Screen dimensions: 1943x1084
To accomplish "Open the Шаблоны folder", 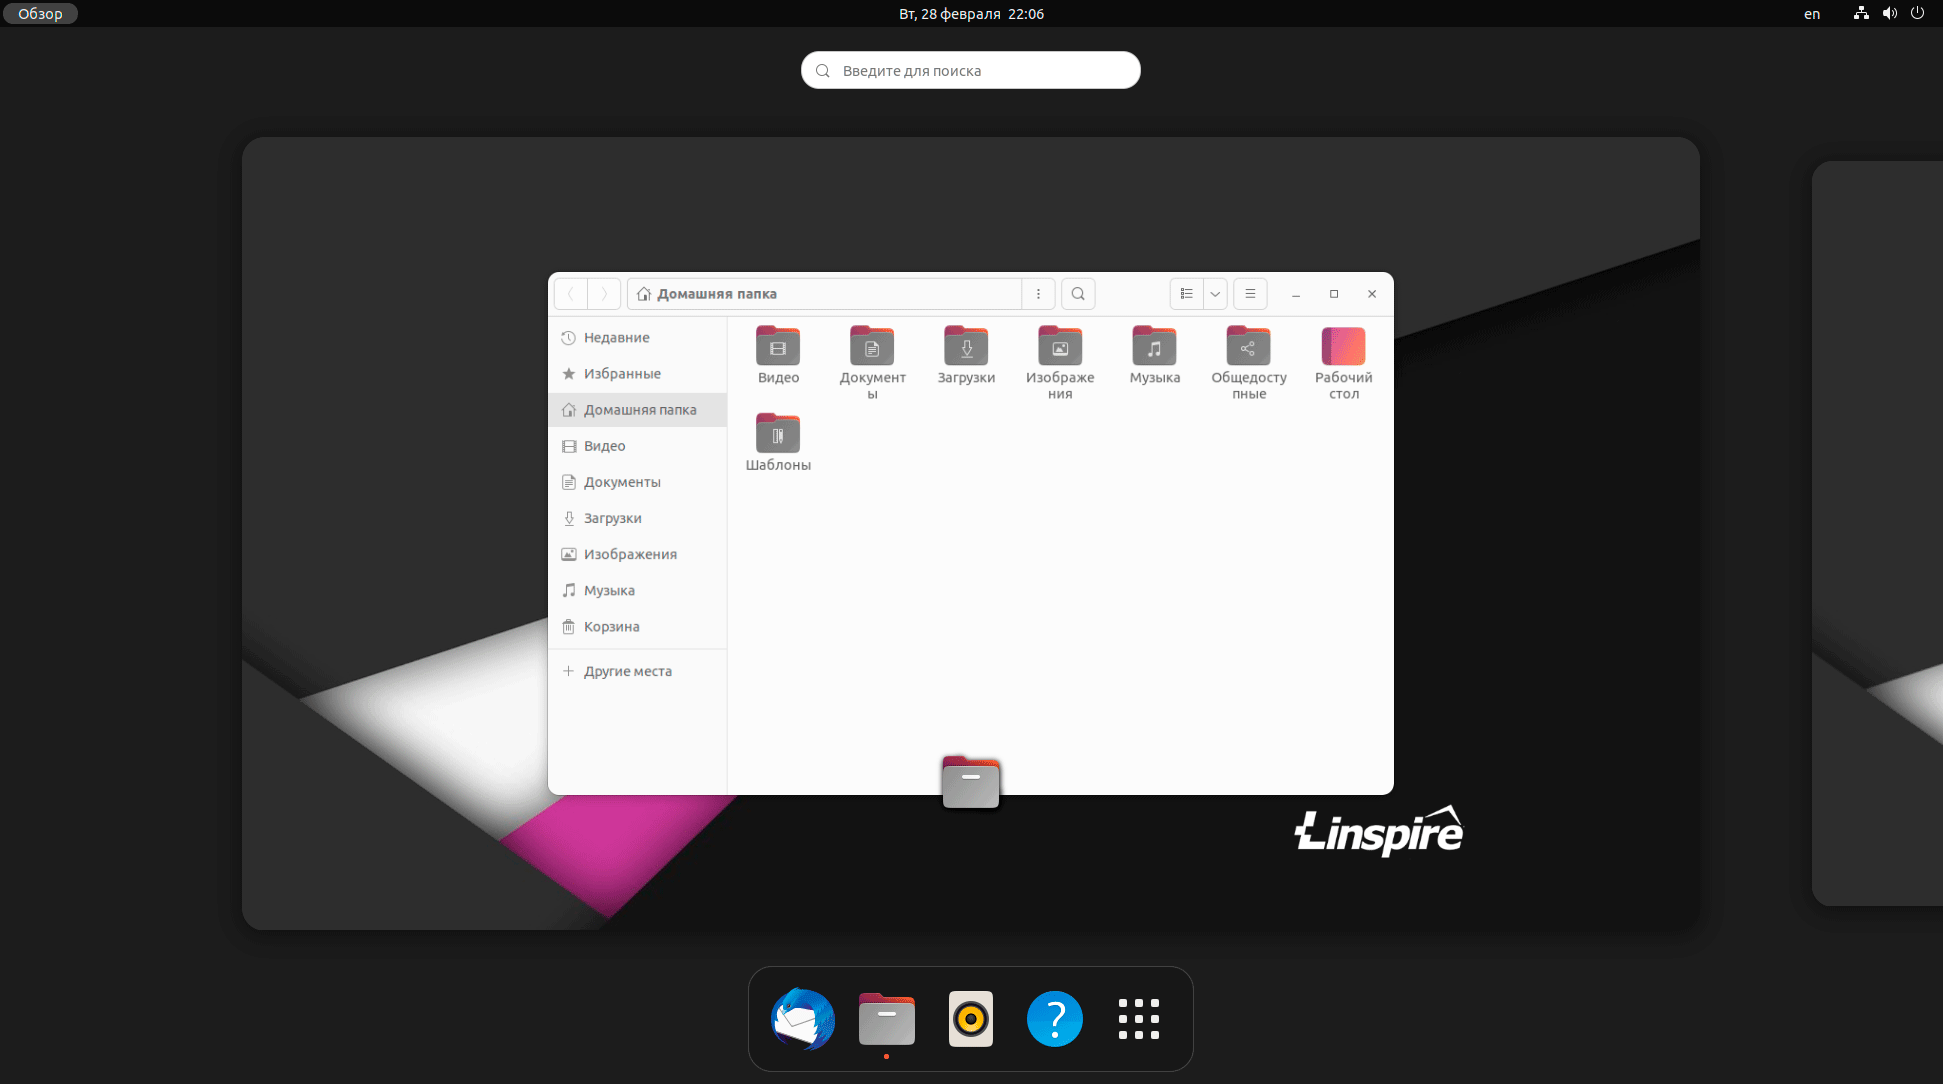I will coord(778,435).
